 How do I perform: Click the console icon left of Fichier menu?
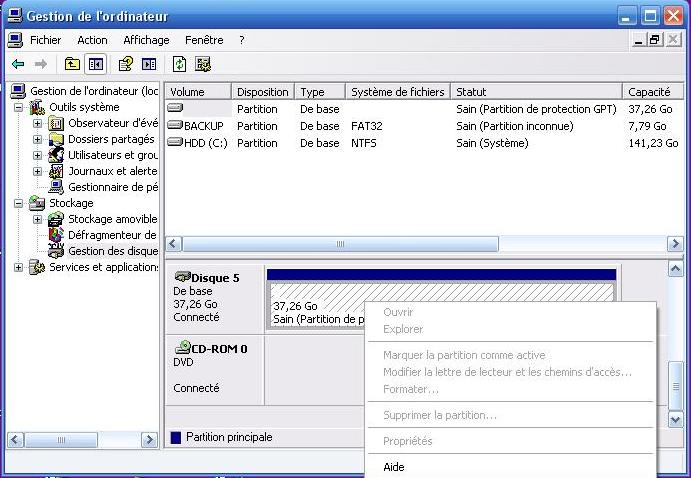point(15,40)
